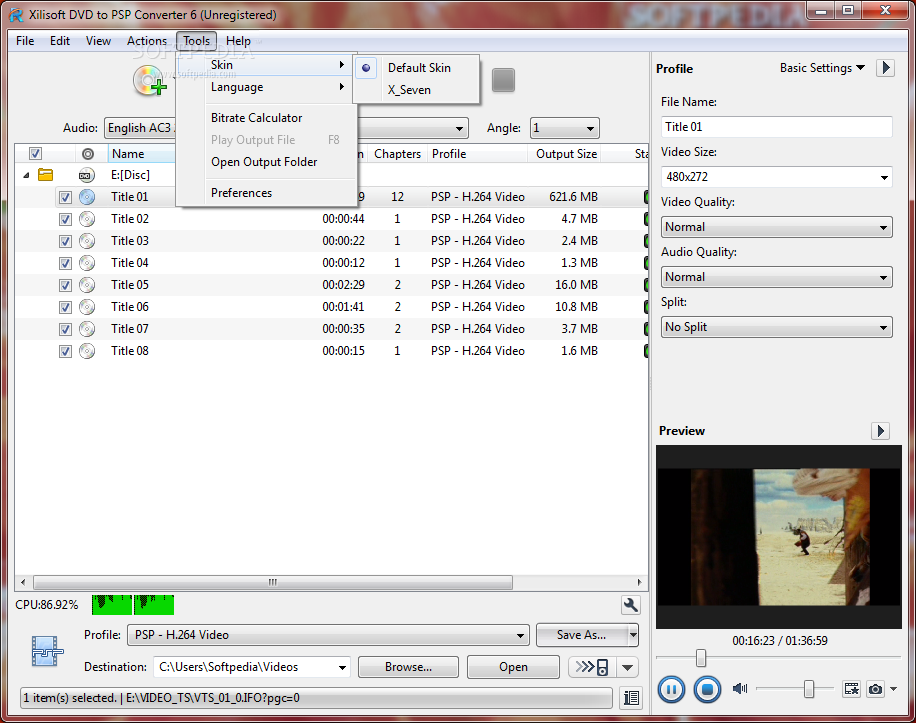This screenshot has height=723, width=916.
Task: Open the Audio Quality dropdown
Action: [776, 277]
